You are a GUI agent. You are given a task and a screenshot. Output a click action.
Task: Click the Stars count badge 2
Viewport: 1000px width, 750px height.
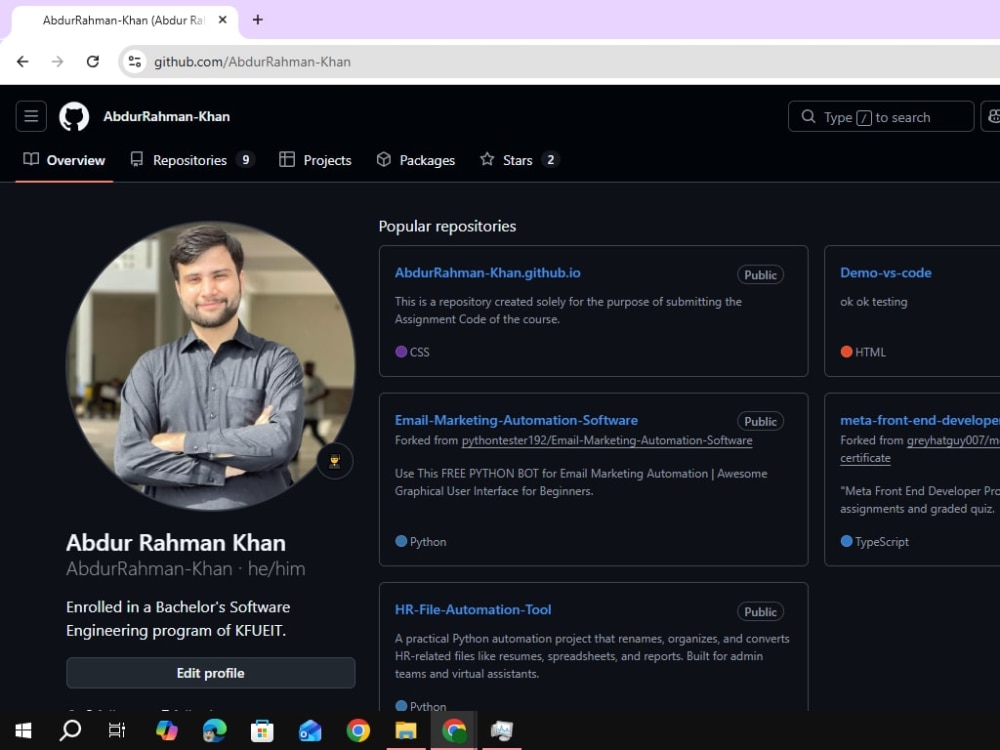tap(550, 160)
